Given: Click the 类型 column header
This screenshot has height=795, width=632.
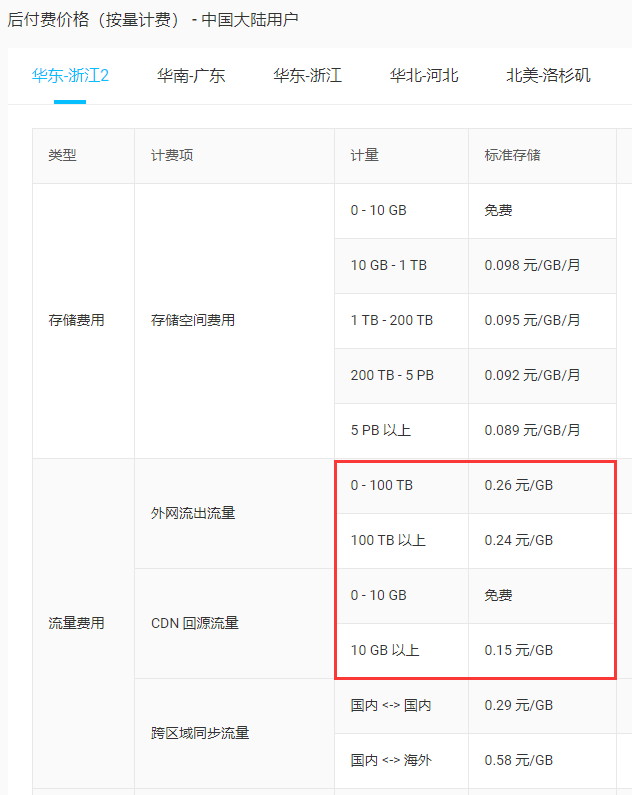Looking at the screenshot, I should click(x=62, y=156).
